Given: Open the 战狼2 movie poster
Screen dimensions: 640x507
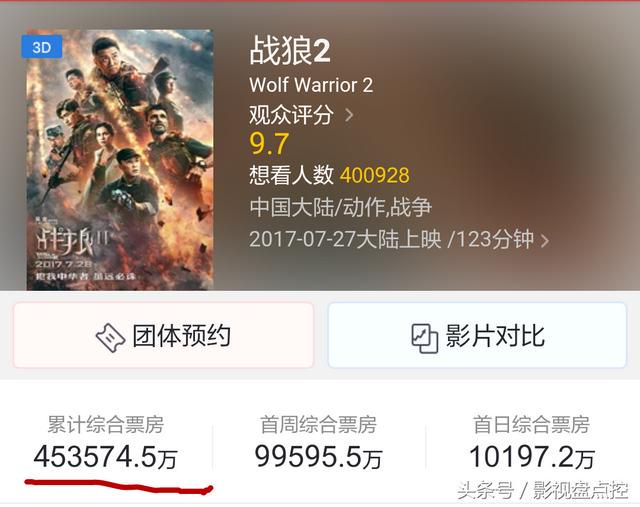Looking at the screenshot, I should (x=120, y=160).
